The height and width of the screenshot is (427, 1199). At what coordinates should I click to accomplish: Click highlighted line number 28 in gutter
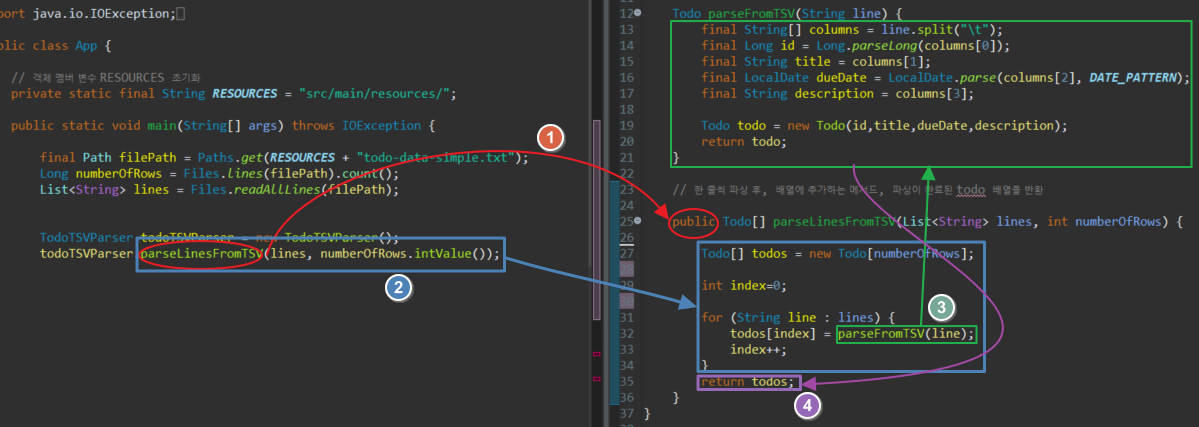pyautogui.click(x=628, y=269)
